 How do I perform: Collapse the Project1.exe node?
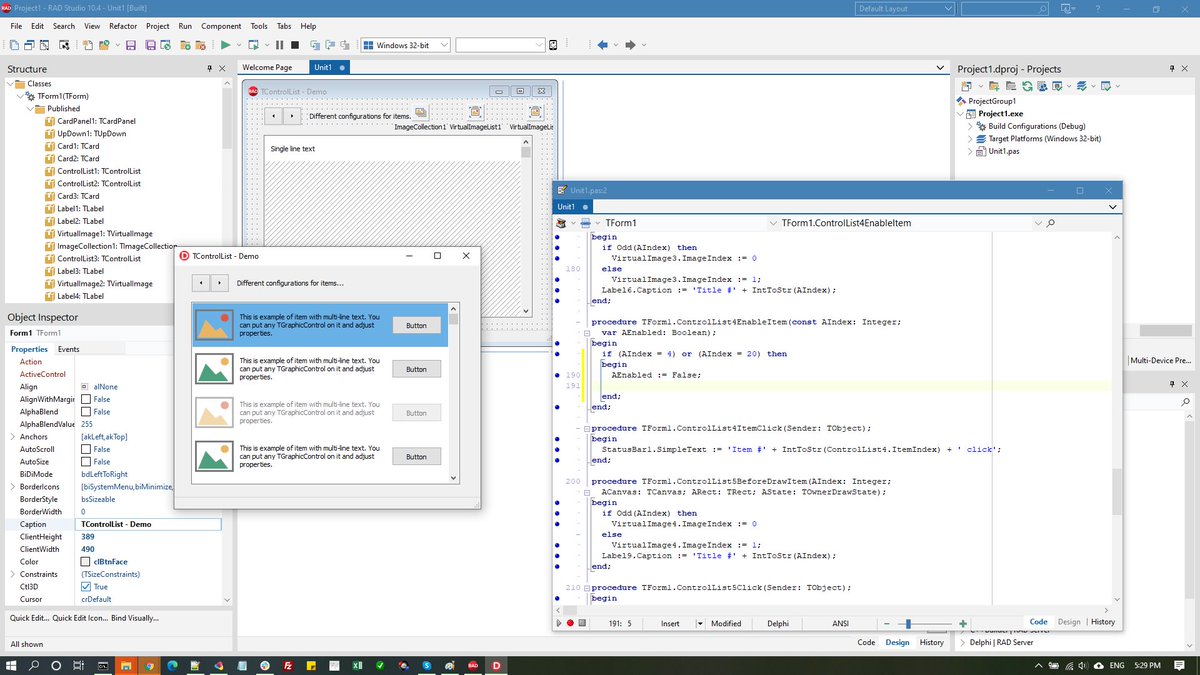coord(961,113)
